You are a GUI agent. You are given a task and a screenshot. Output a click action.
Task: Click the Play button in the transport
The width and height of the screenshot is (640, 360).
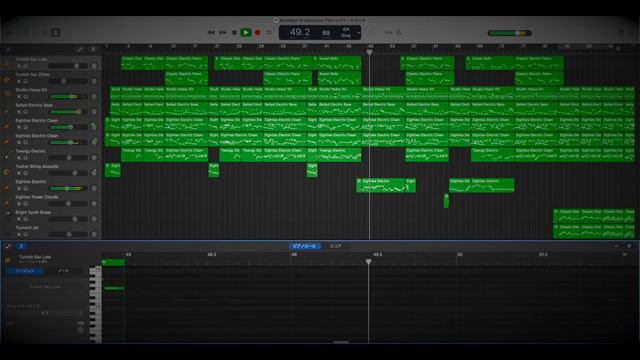click(x=246, y=32)
